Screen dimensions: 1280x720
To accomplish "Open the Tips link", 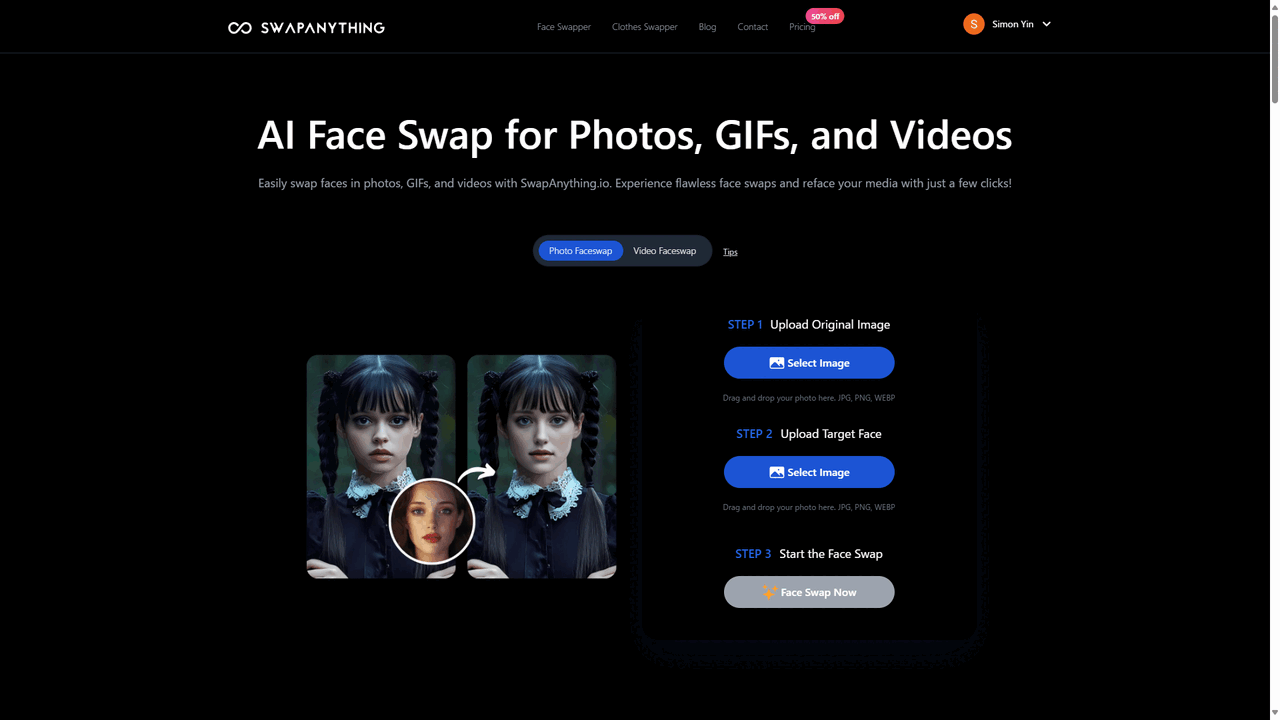I will click(730, 252).
